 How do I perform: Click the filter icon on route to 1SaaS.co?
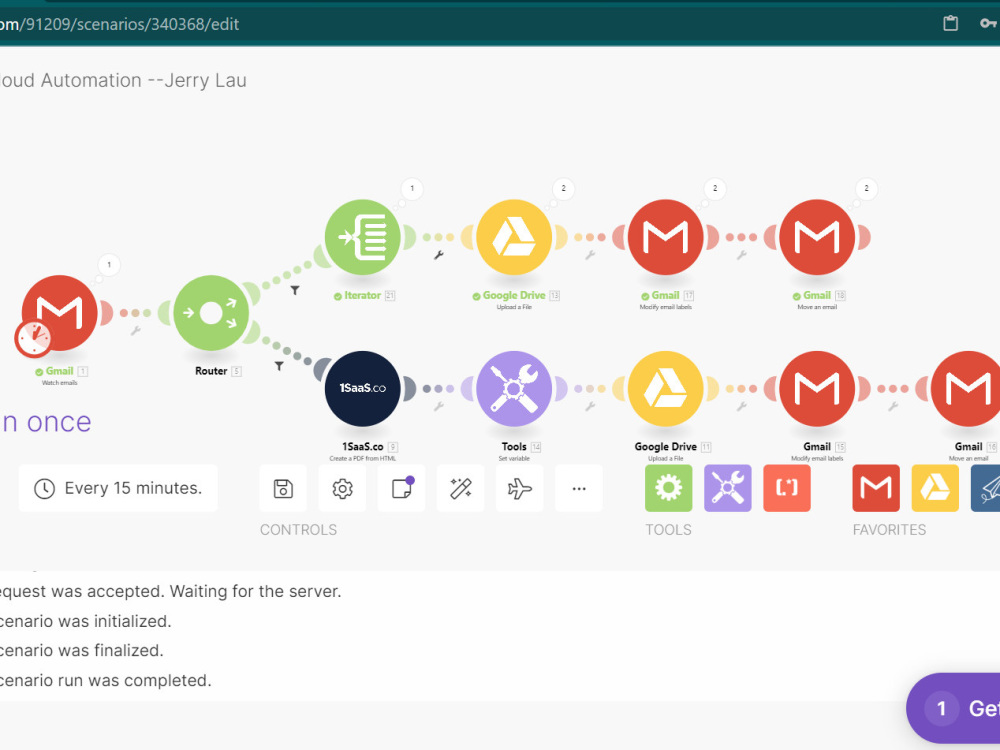click(279, 366)
